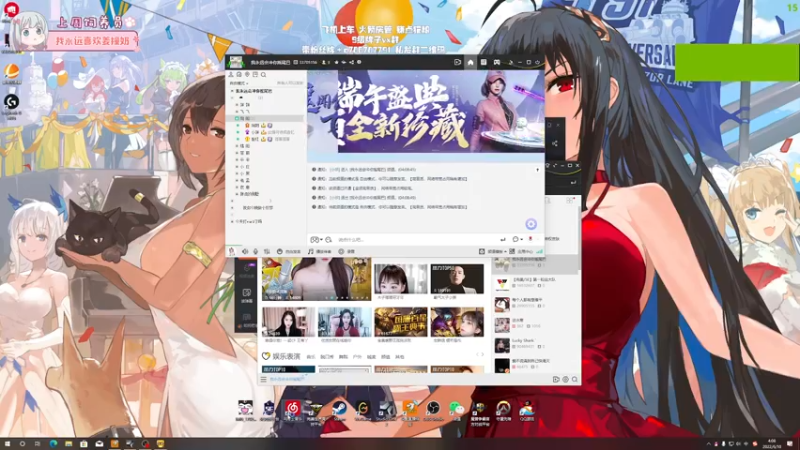The width and height of the screenshot is (800, 450).
Task: Go to the next page of 娱乐表演
Action: point(482,355)
